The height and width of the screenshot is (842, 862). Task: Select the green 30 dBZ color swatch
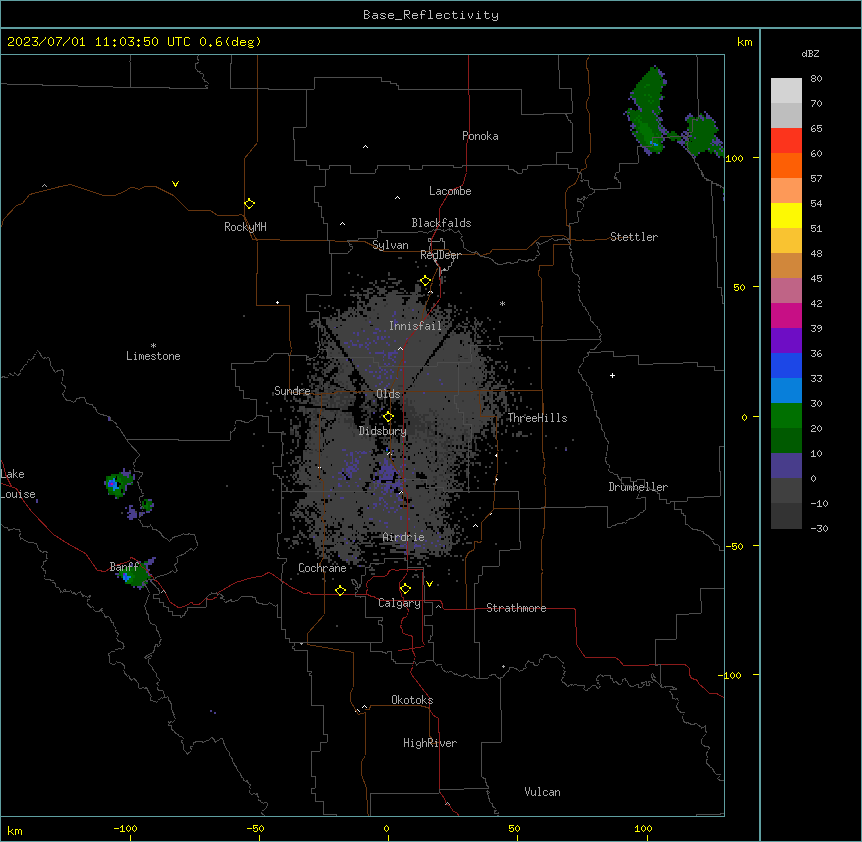pos(786,416)
